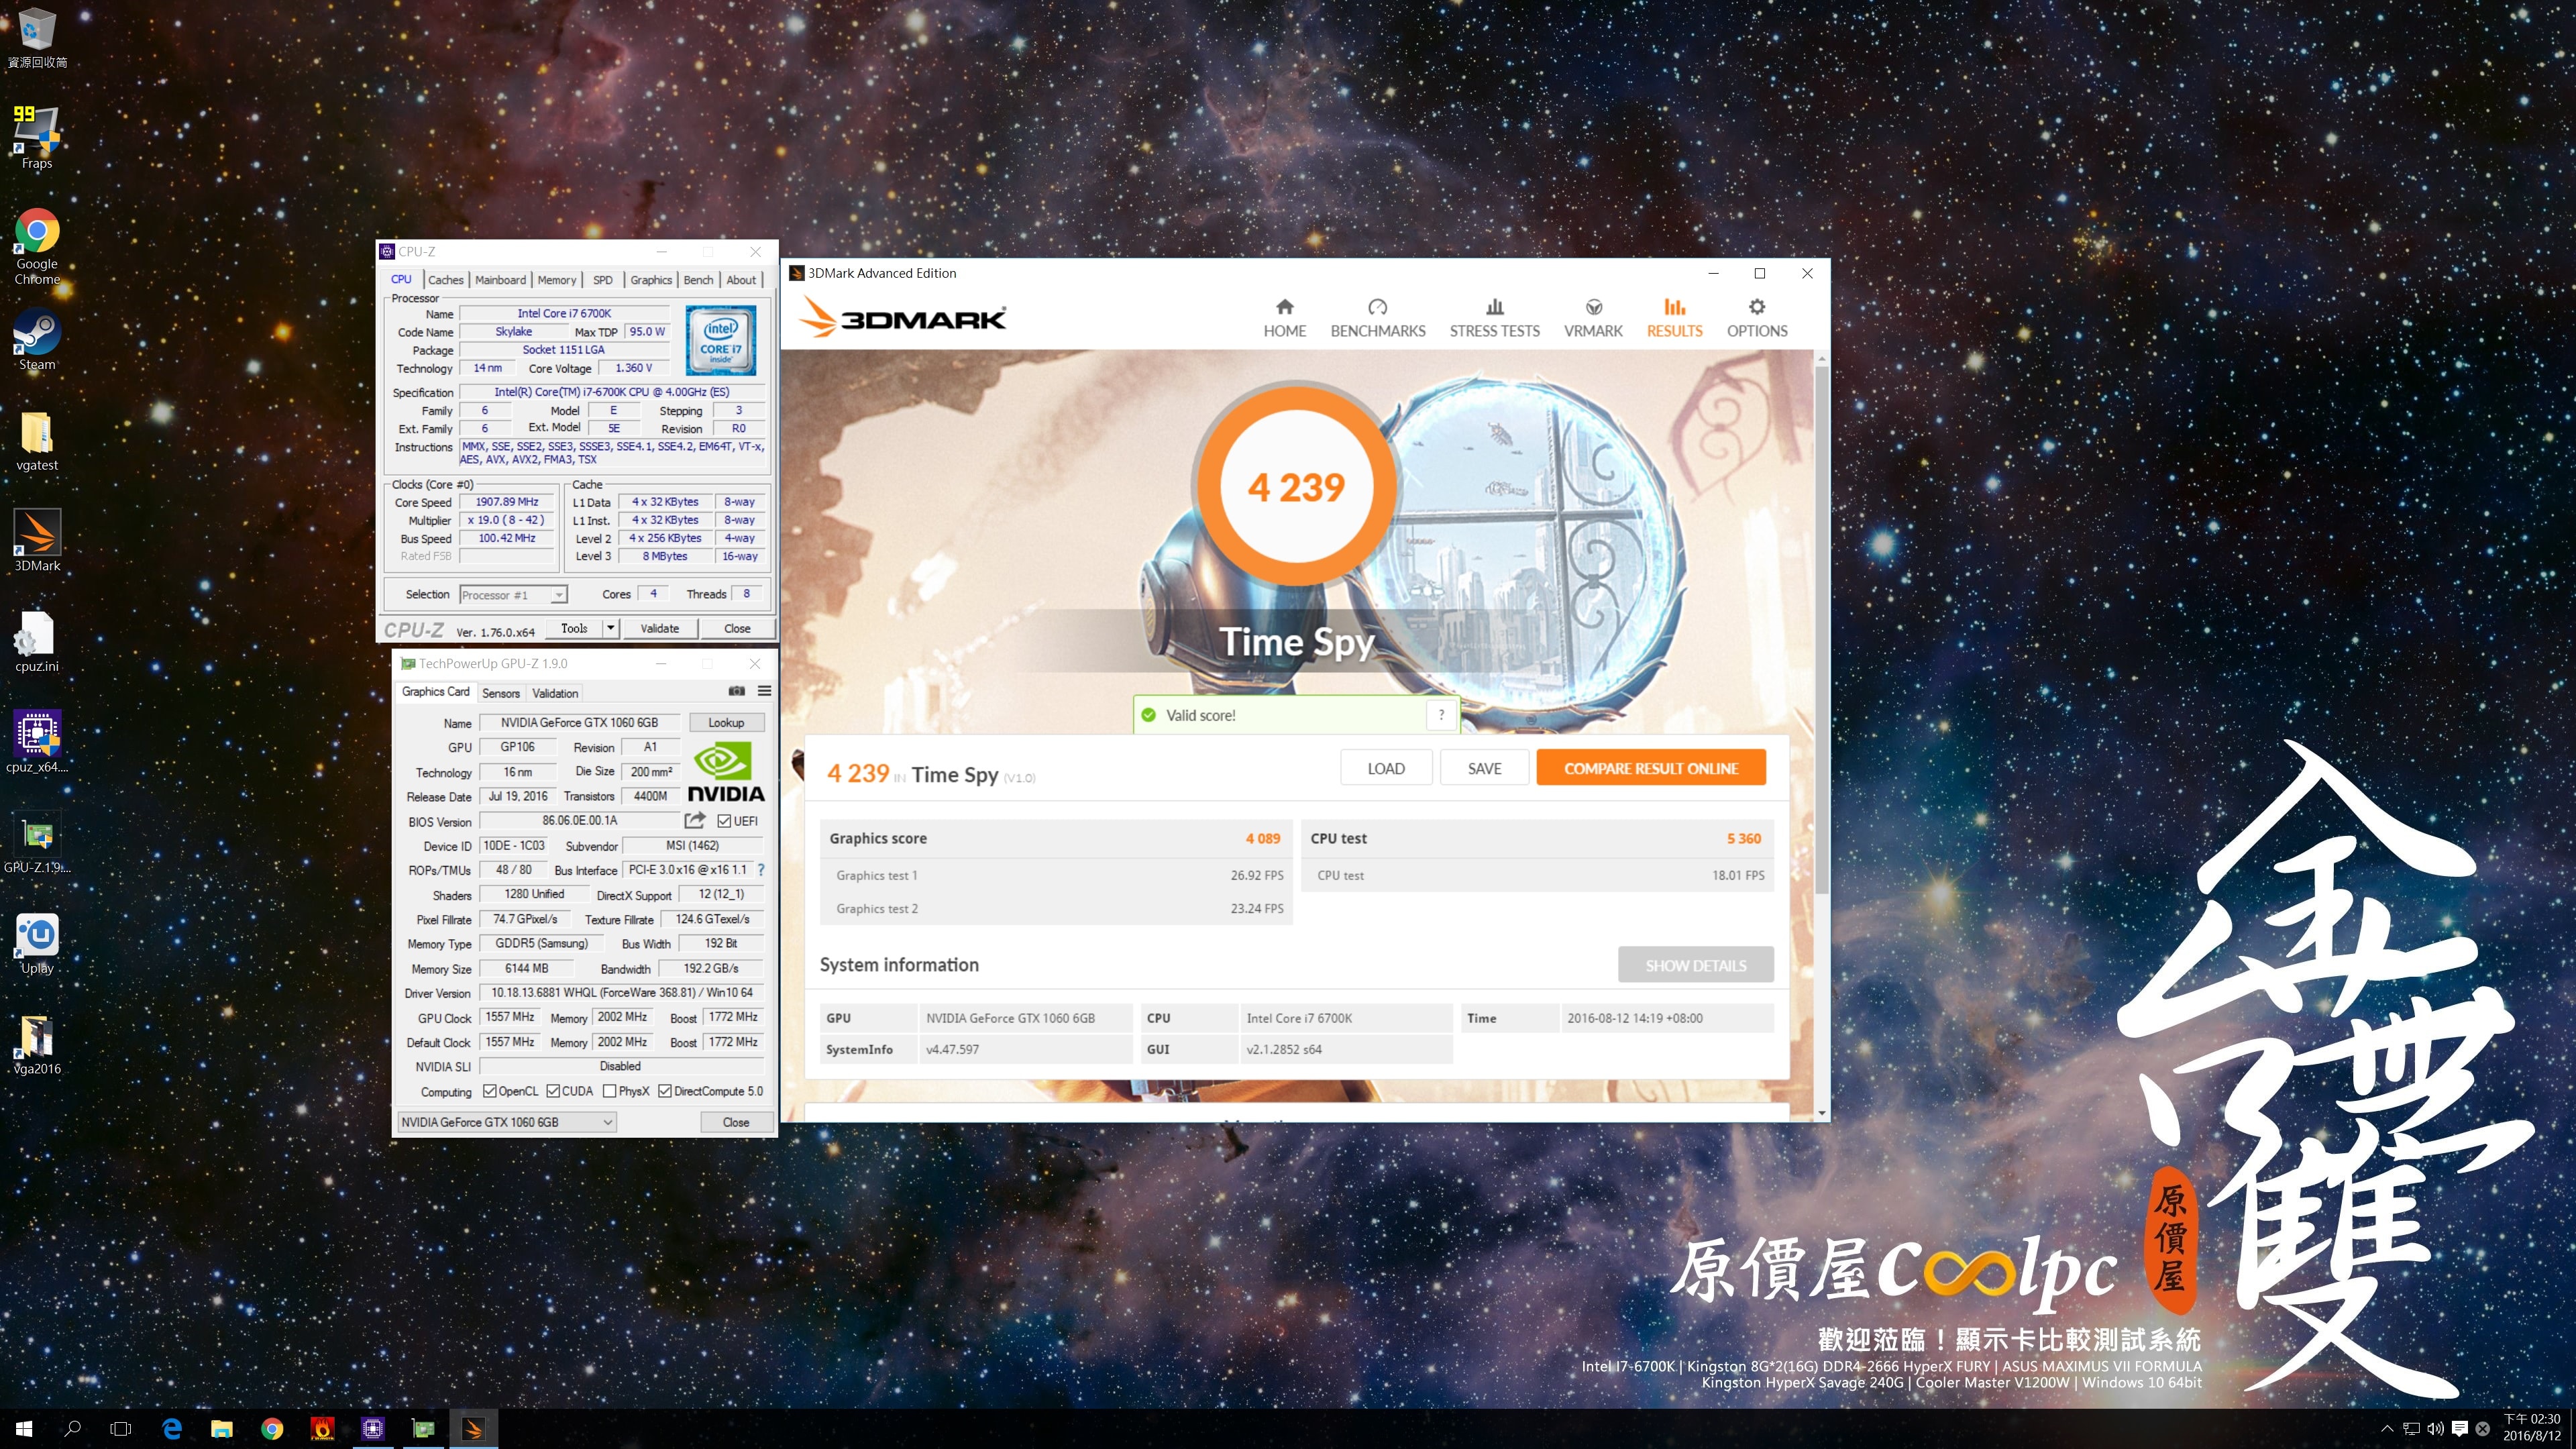Open VRMARK section in 3DMark

[1593, 318]
